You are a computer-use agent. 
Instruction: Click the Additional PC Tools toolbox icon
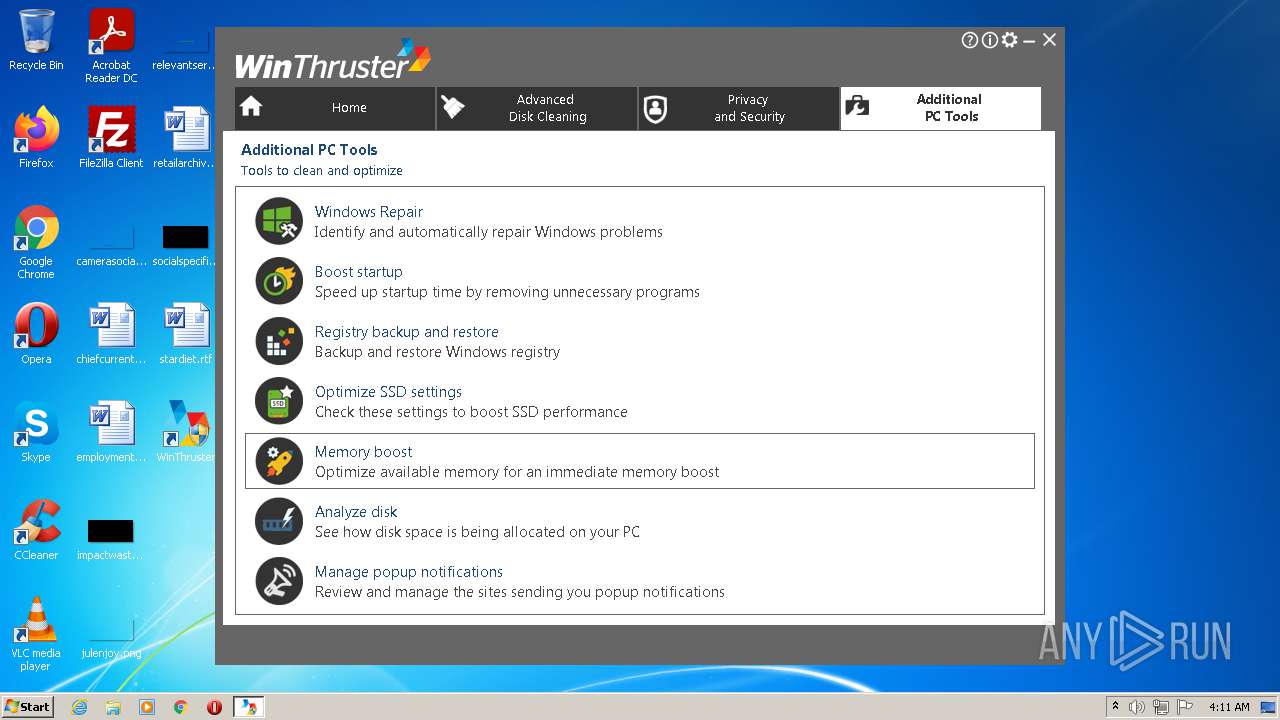pos(857,107)
